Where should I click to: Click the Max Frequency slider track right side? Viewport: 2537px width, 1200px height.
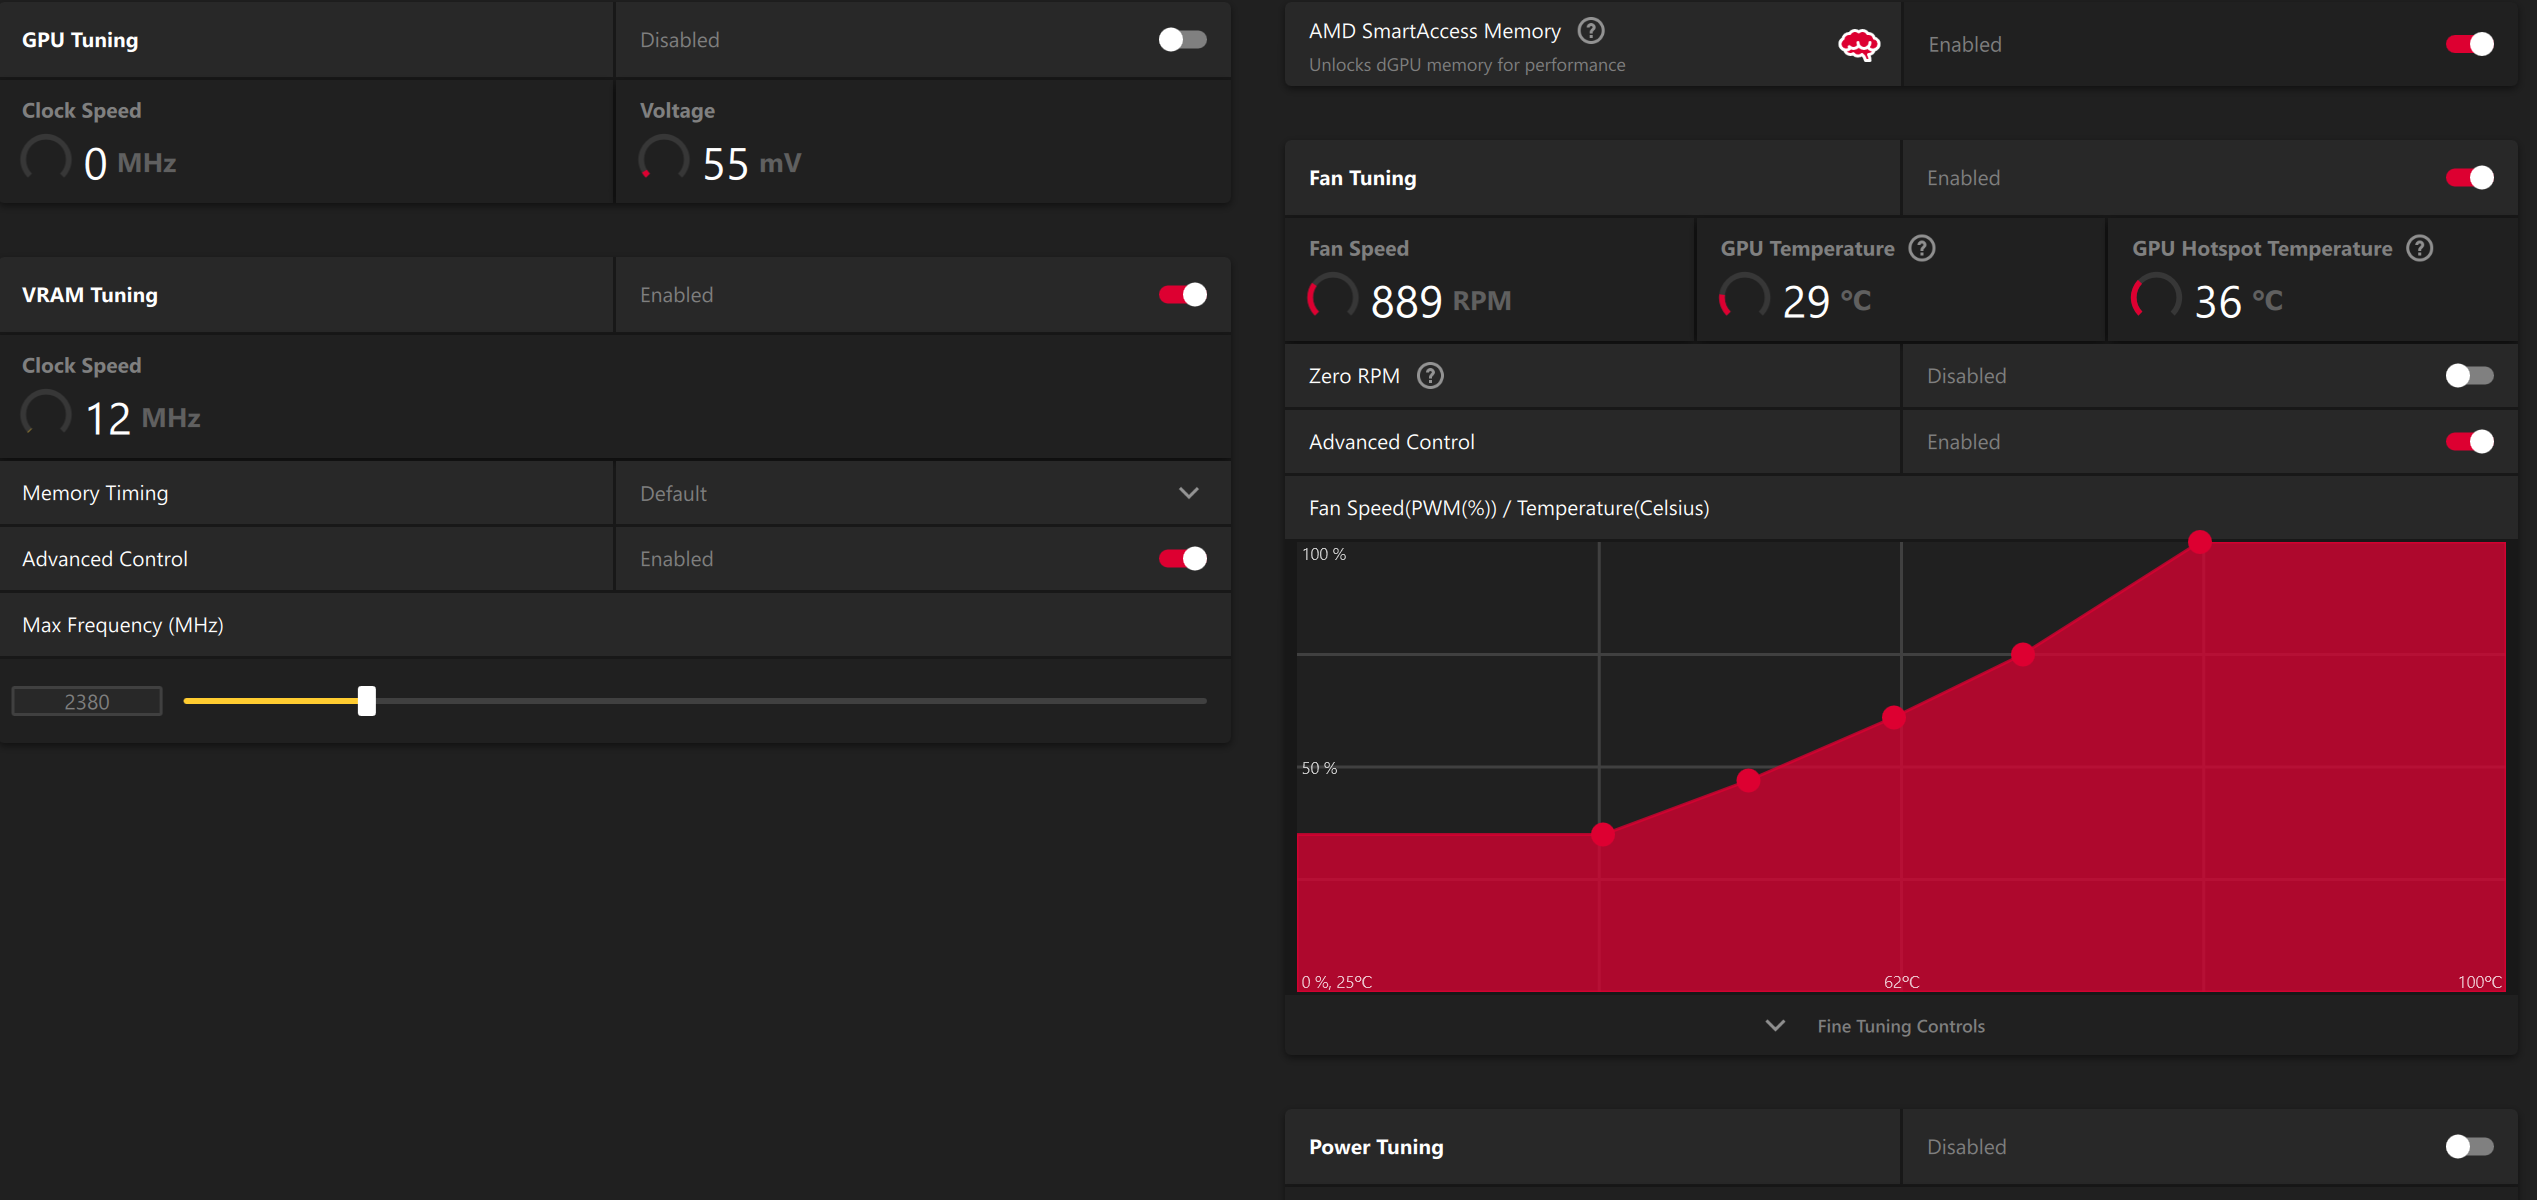791,701
